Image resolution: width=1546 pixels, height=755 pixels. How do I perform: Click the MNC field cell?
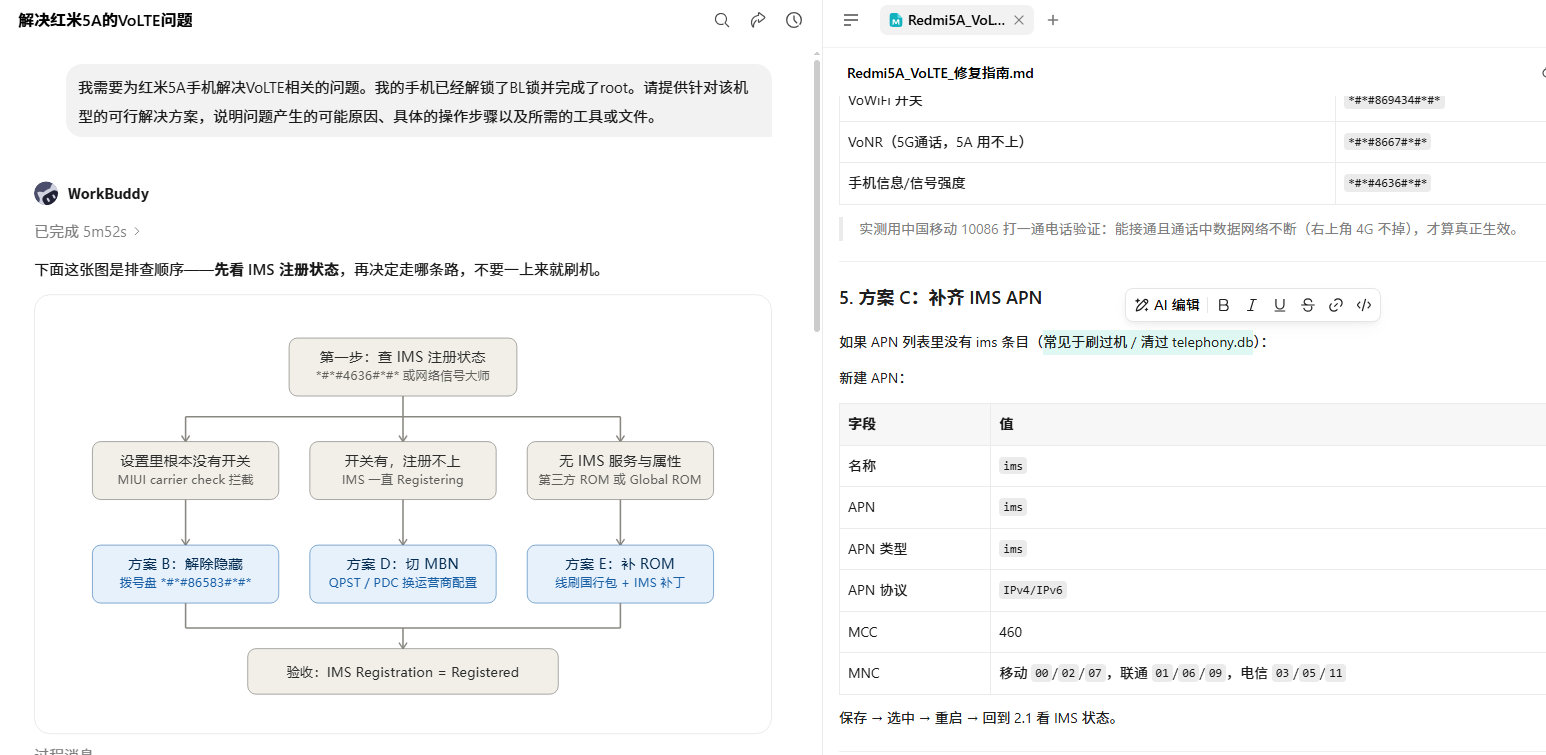pyautogui.click(x=915, y=673)
